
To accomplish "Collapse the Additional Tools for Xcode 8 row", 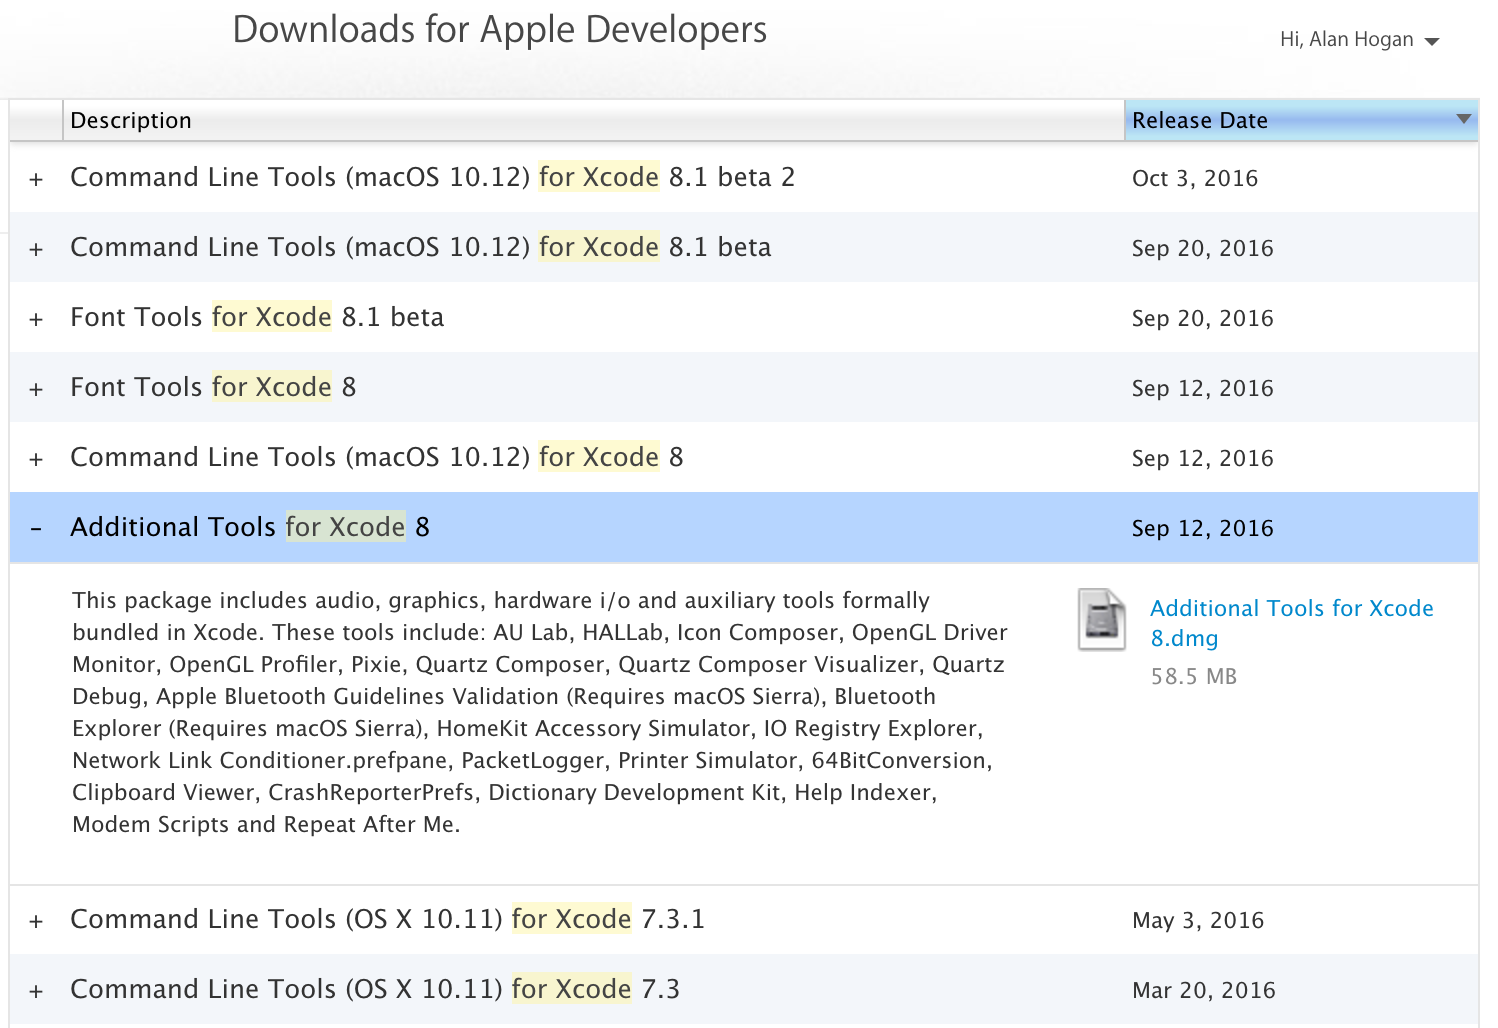I will pos(36,529).
